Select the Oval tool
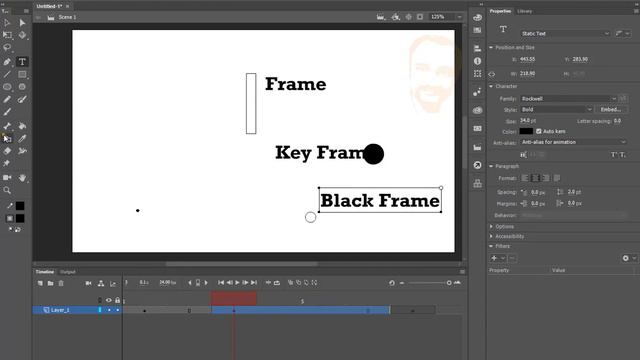 (7, 87)
